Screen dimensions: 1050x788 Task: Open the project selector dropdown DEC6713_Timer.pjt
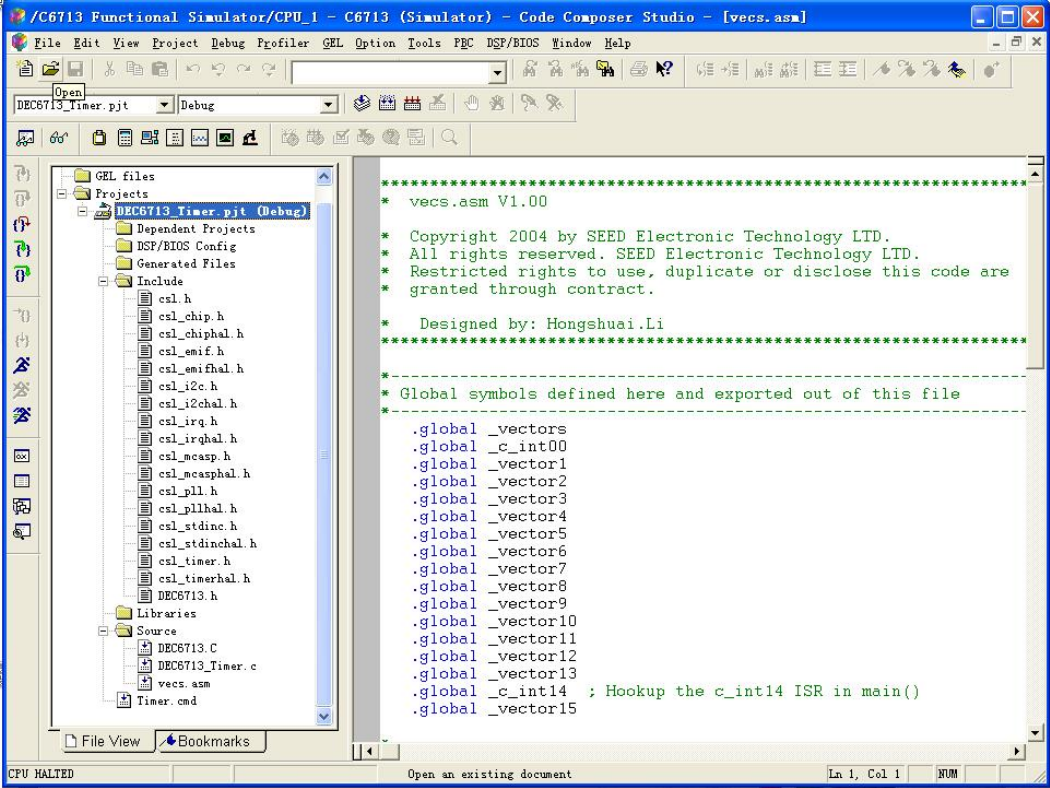[163, 105]
